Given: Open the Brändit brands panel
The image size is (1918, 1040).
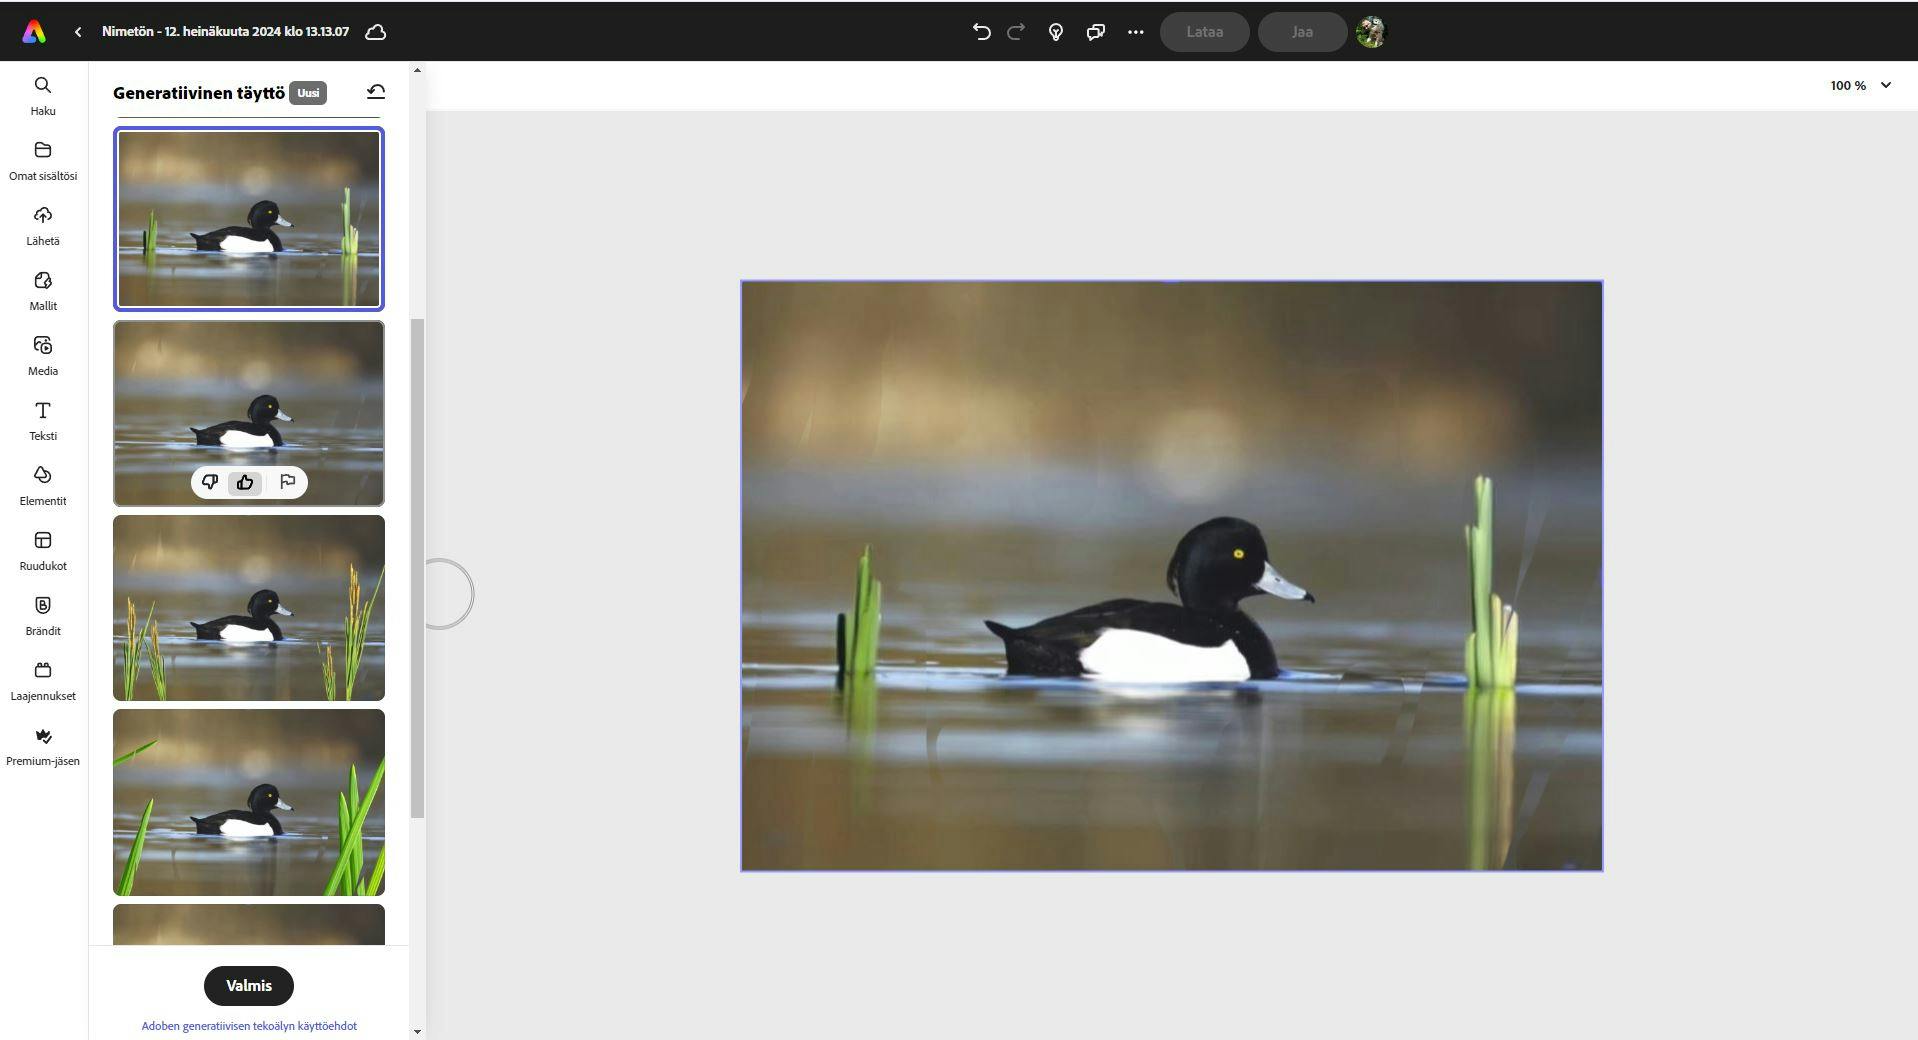Looking at the screenshot, I should 43,616.
